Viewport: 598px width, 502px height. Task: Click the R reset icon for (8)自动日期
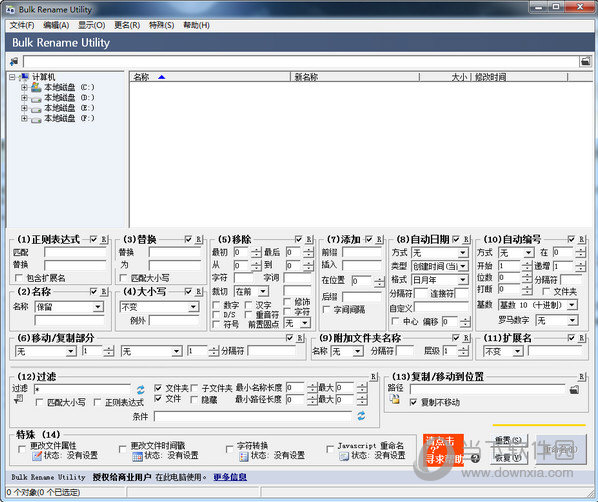tap(466, 240)
